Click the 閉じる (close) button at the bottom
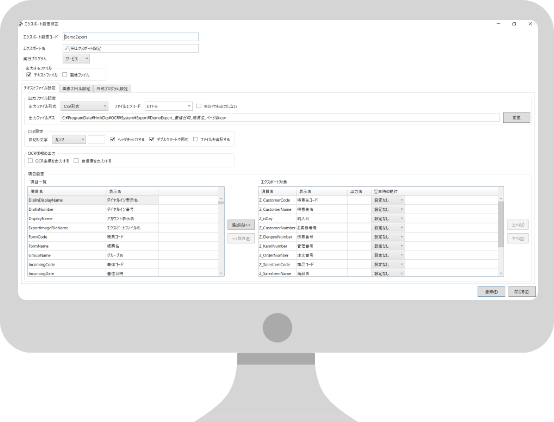The height and width of the screenshot is (422, 554). click(x=521, y=292)
